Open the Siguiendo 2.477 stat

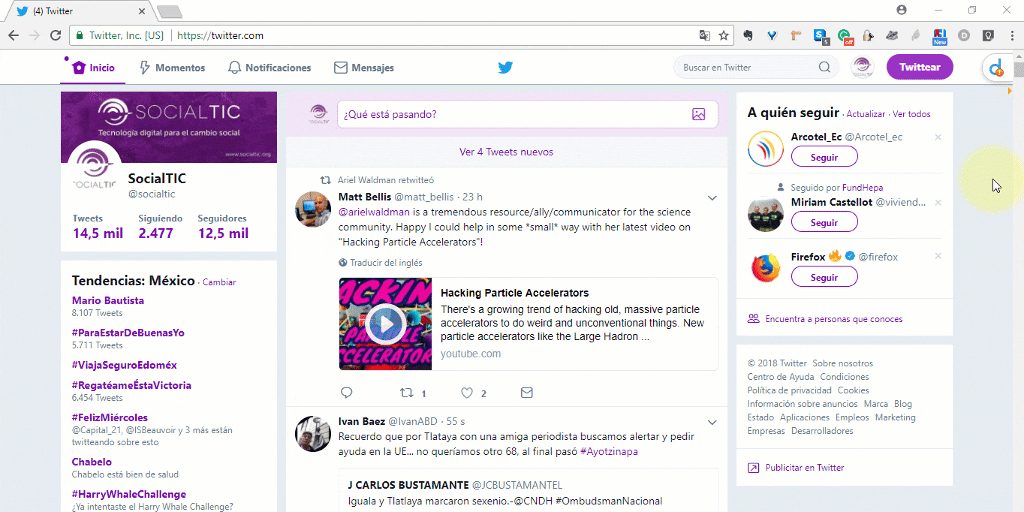160,227
